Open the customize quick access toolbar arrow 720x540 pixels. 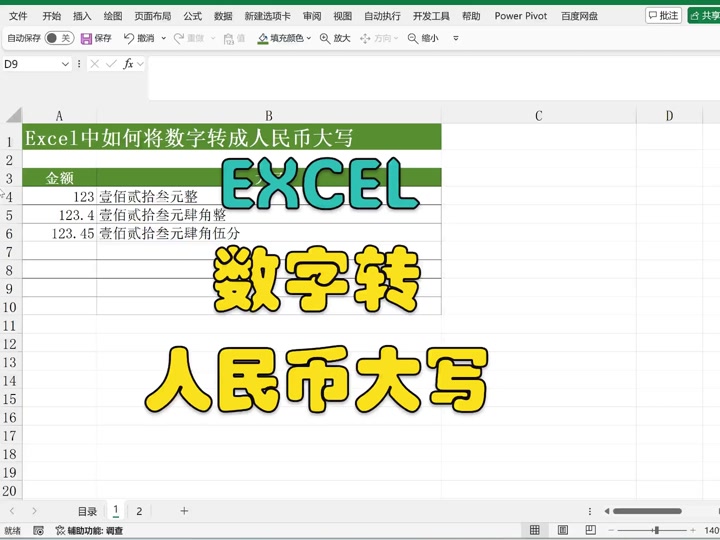pos(456,39)
